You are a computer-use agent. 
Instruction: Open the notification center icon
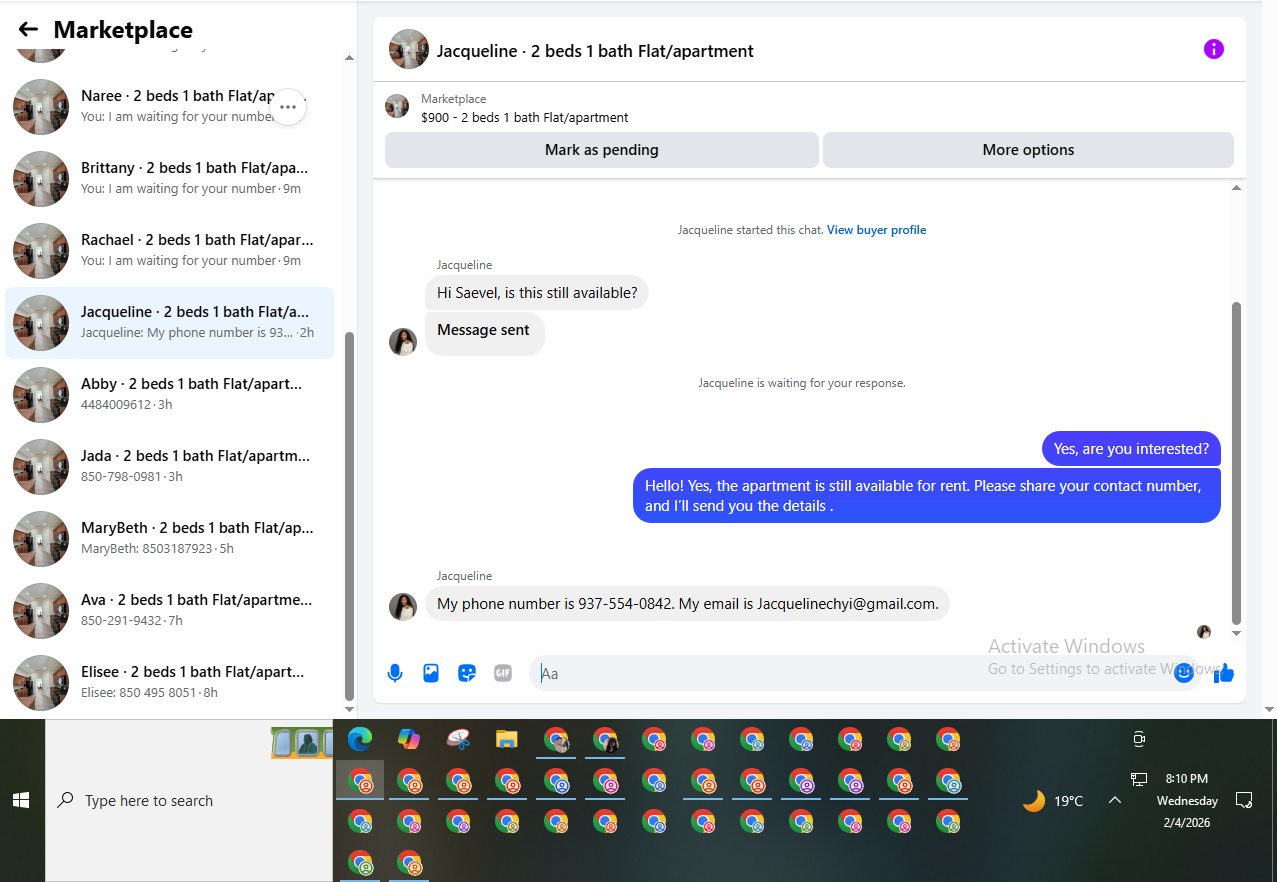tap(1244, 800)
